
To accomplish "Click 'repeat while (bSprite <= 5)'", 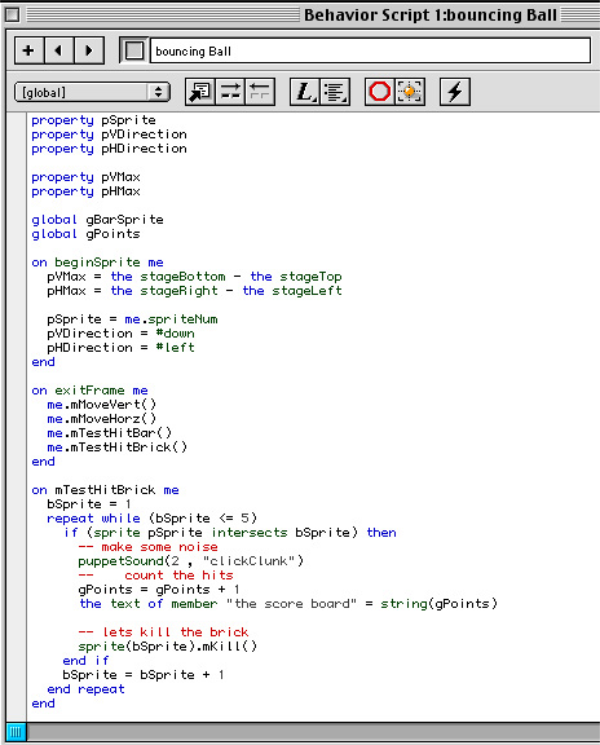I will point(152,518).
